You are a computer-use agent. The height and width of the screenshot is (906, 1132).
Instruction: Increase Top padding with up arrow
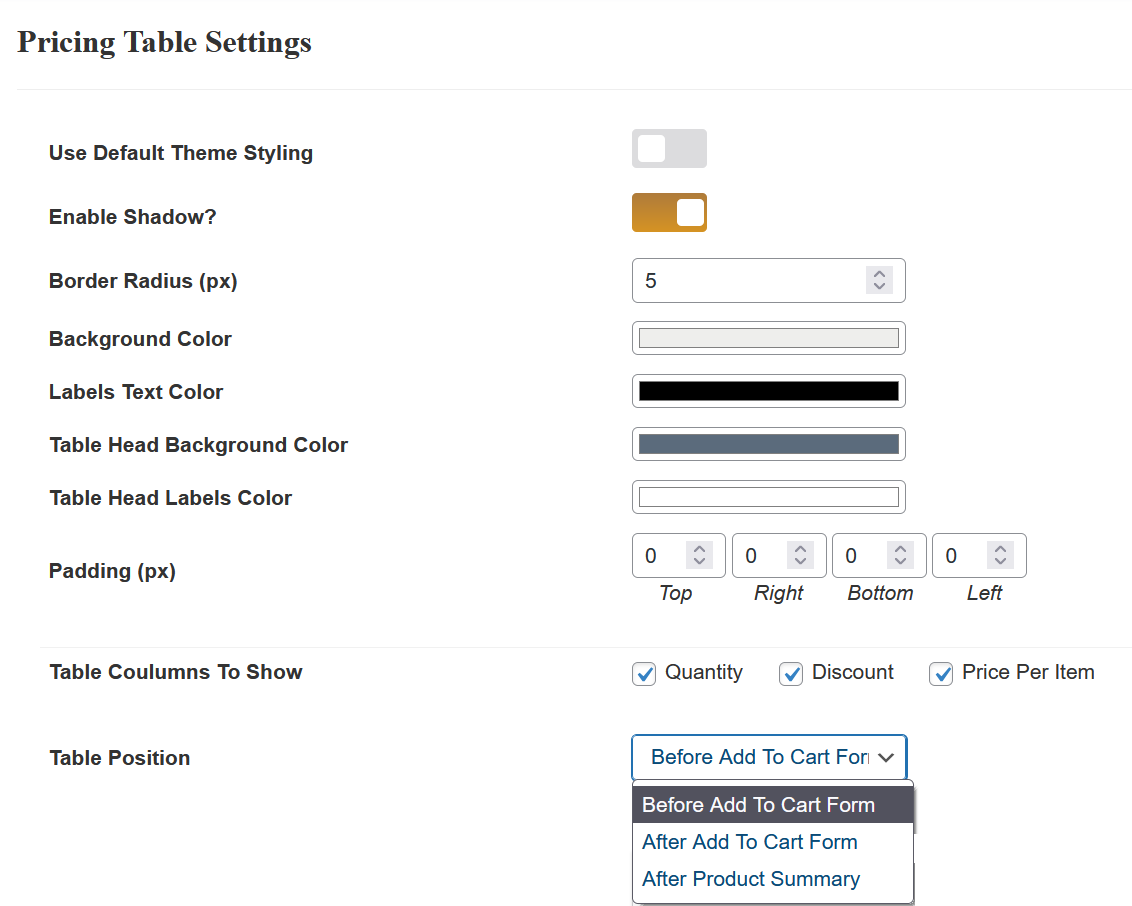tap(700, 549)
